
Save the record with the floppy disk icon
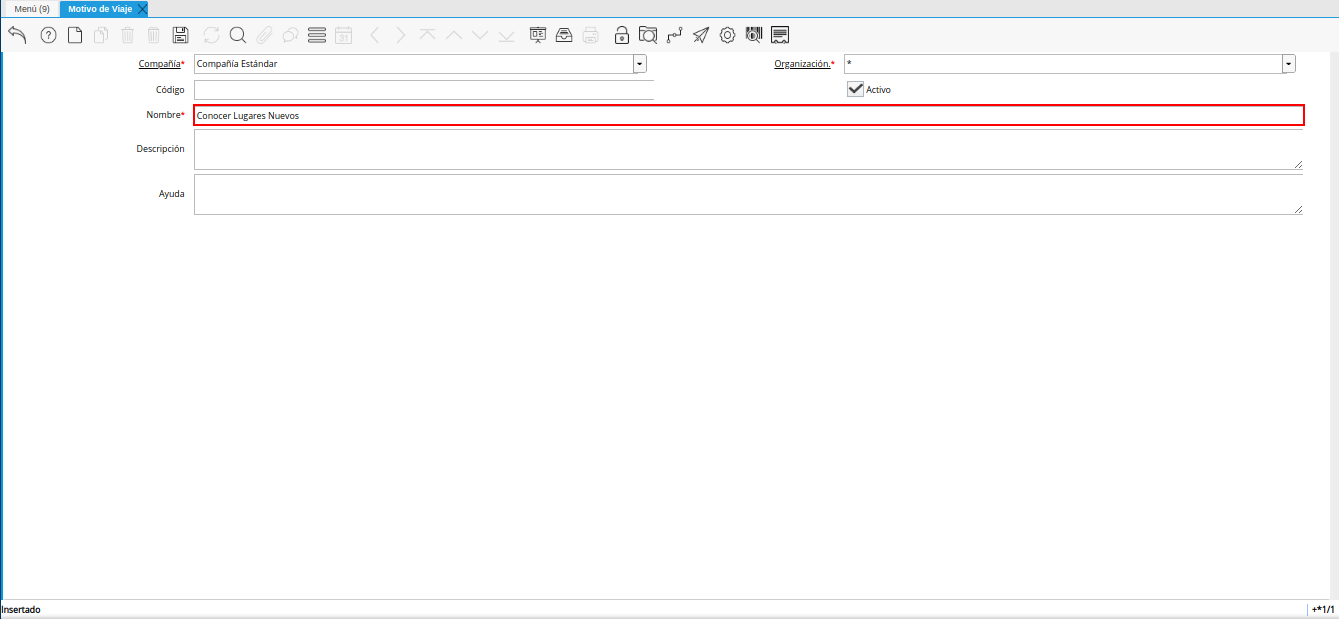[x=181, y=35]
